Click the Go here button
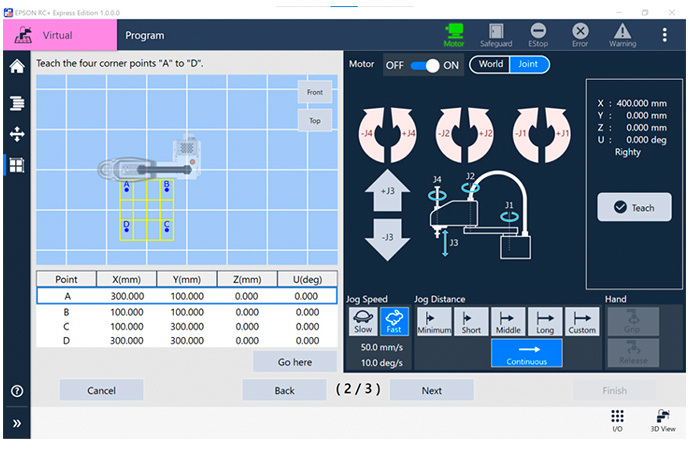The height and width of the screenshot is (460, 690). (x=294, y=361)
